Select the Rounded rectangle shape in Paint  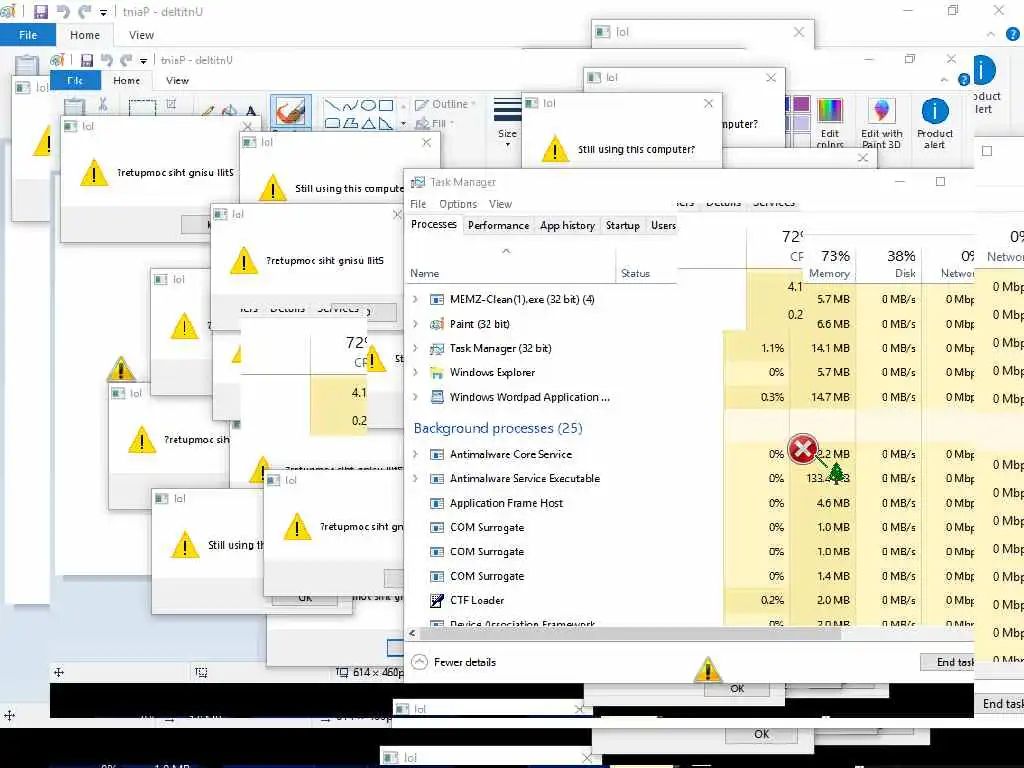[x=332, y=123]
